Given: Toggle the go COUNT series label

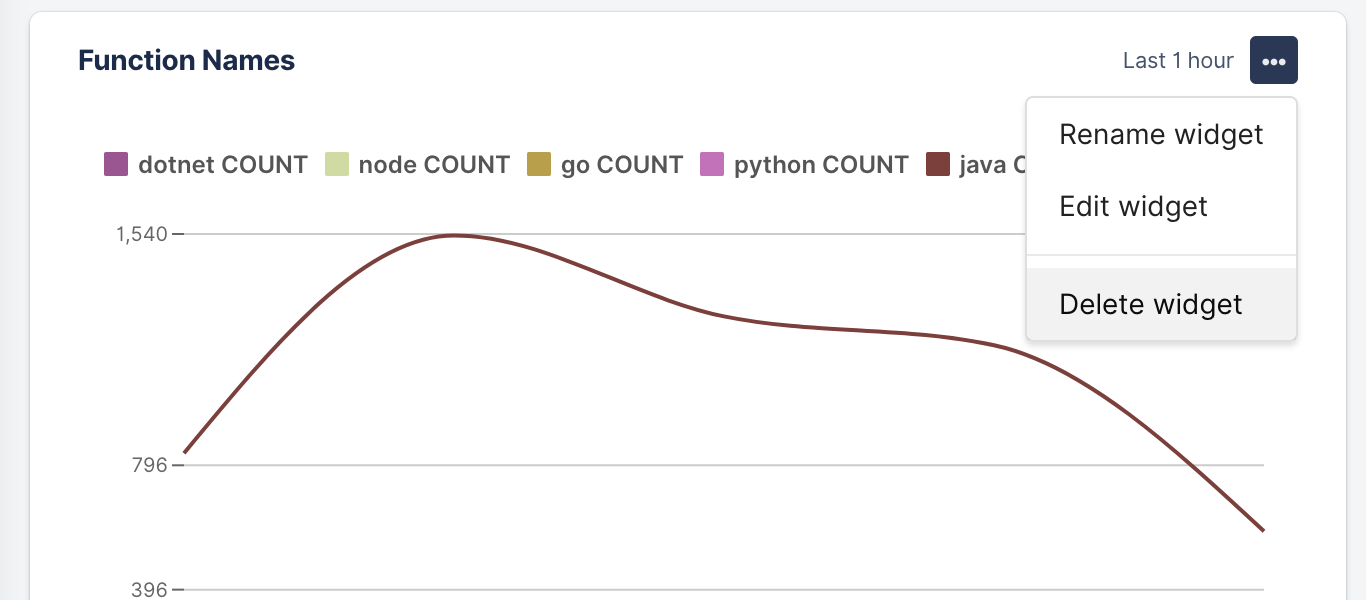Looking at the screenshot, I should [622, 165].
